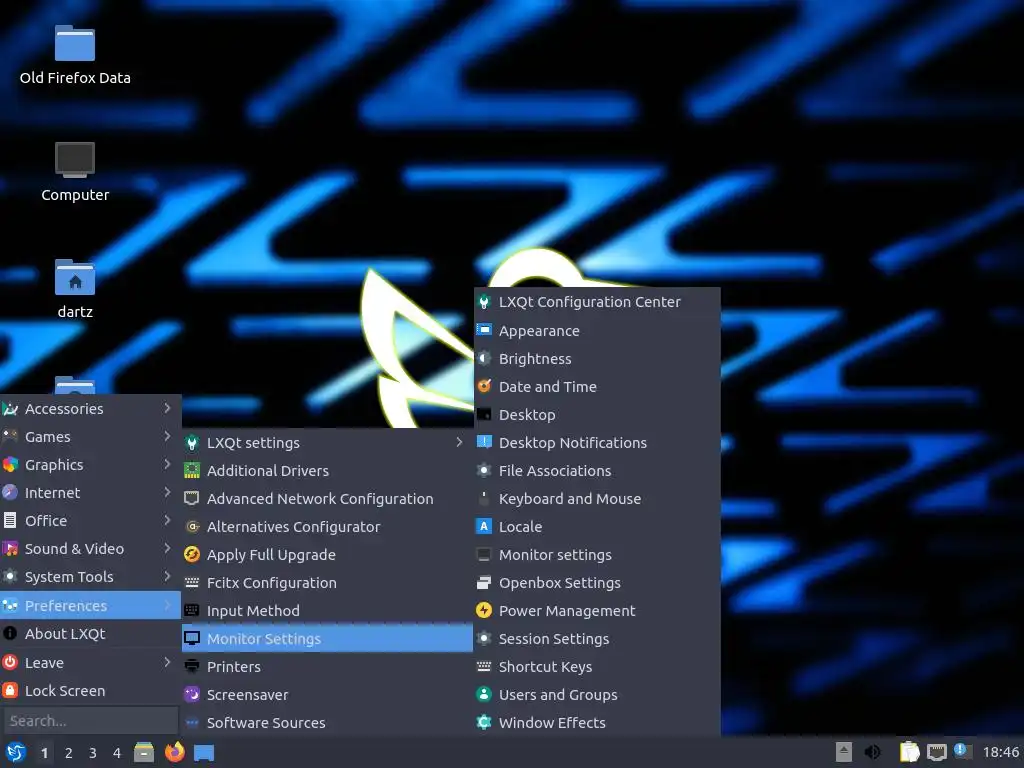Click the Power Management icon
The image size is (1024, 768).
coord(484,611)
